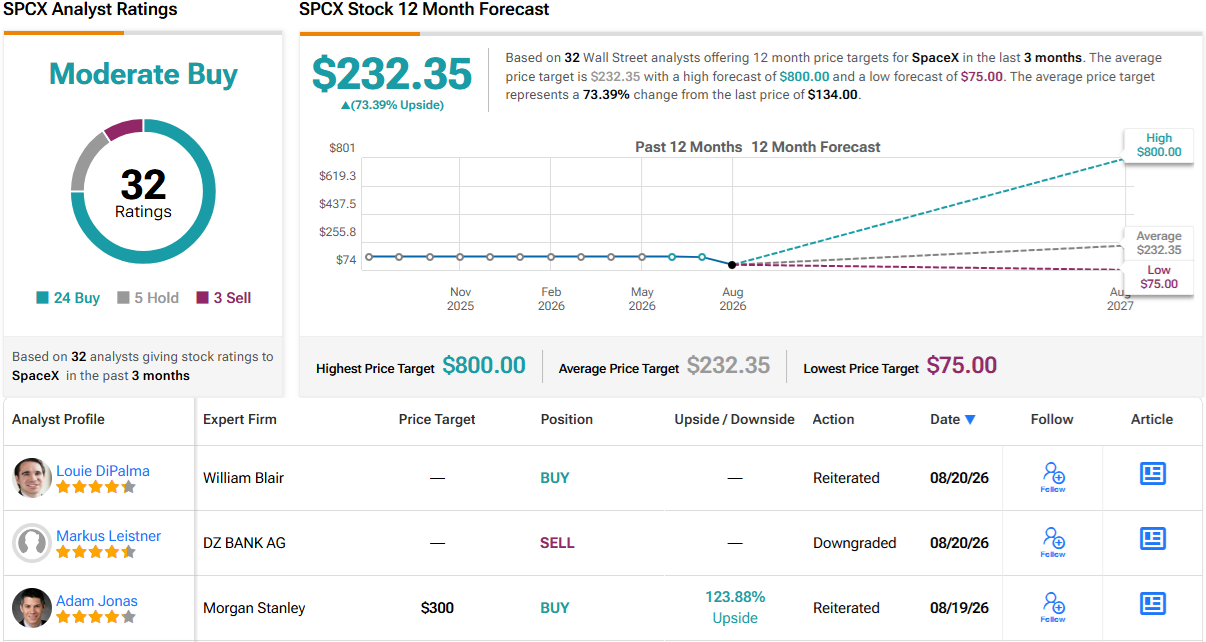Click the Upside / Downside column header
This screenshot has width=1206, height=642.
pyautogui.click(x=734, y=419)
